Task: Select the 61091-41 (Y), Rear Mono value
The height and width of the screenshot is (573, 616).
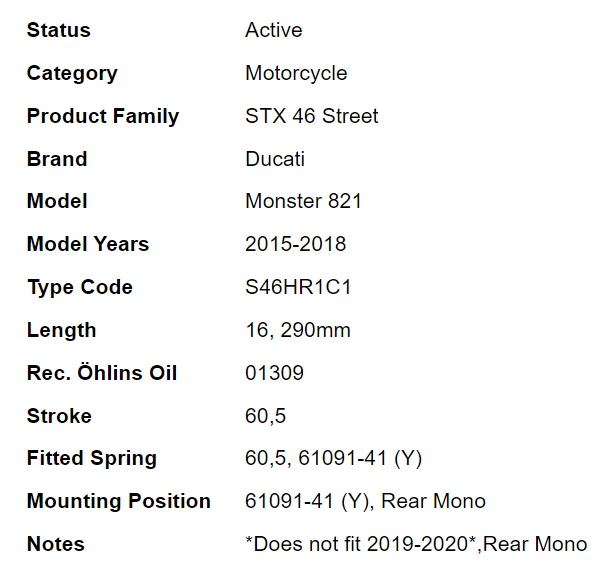Action: (365, 501)
